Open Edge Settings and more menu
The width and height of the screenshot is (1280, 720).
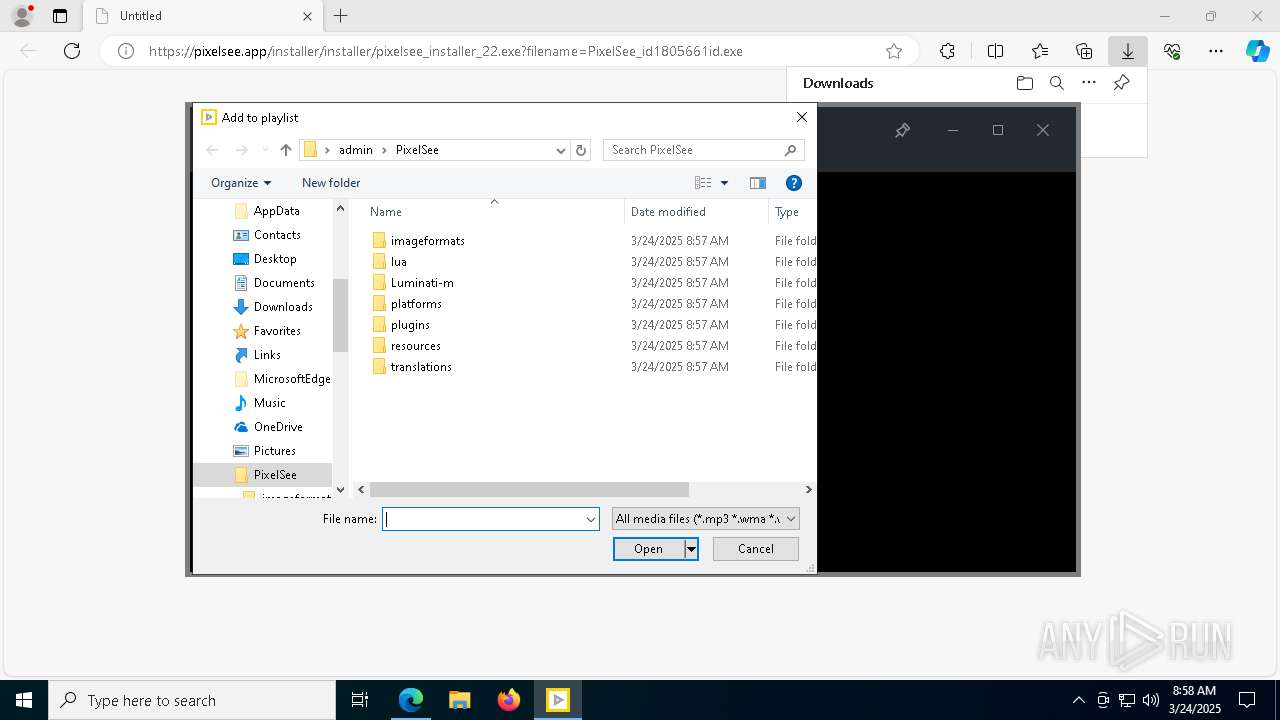1216,51
